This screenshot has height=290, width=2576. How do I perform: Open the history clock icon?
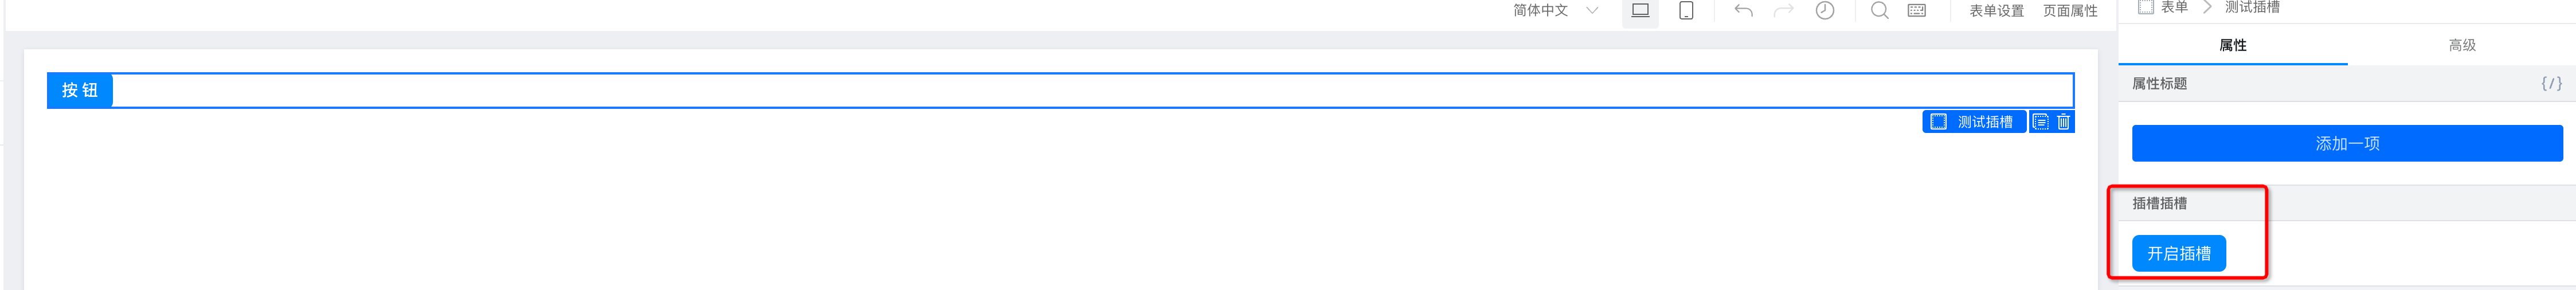point(1825,10)
